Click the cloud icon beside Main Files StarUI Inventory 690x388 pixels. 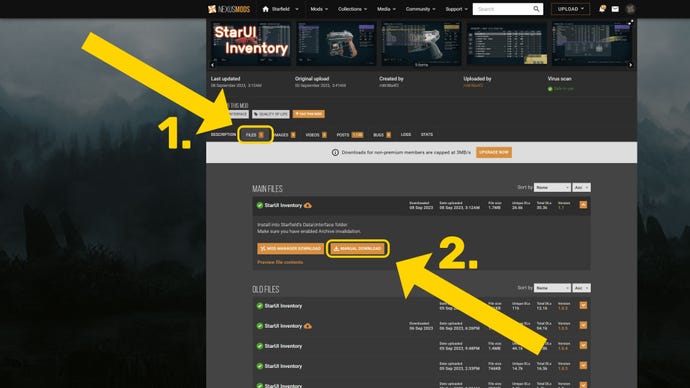[308, 205]
